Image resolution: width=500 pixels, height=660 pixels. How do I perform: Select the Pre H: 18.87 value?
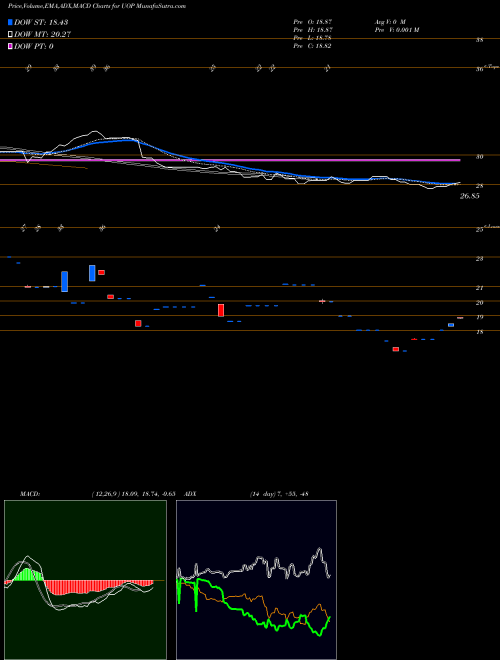(312, 29)
